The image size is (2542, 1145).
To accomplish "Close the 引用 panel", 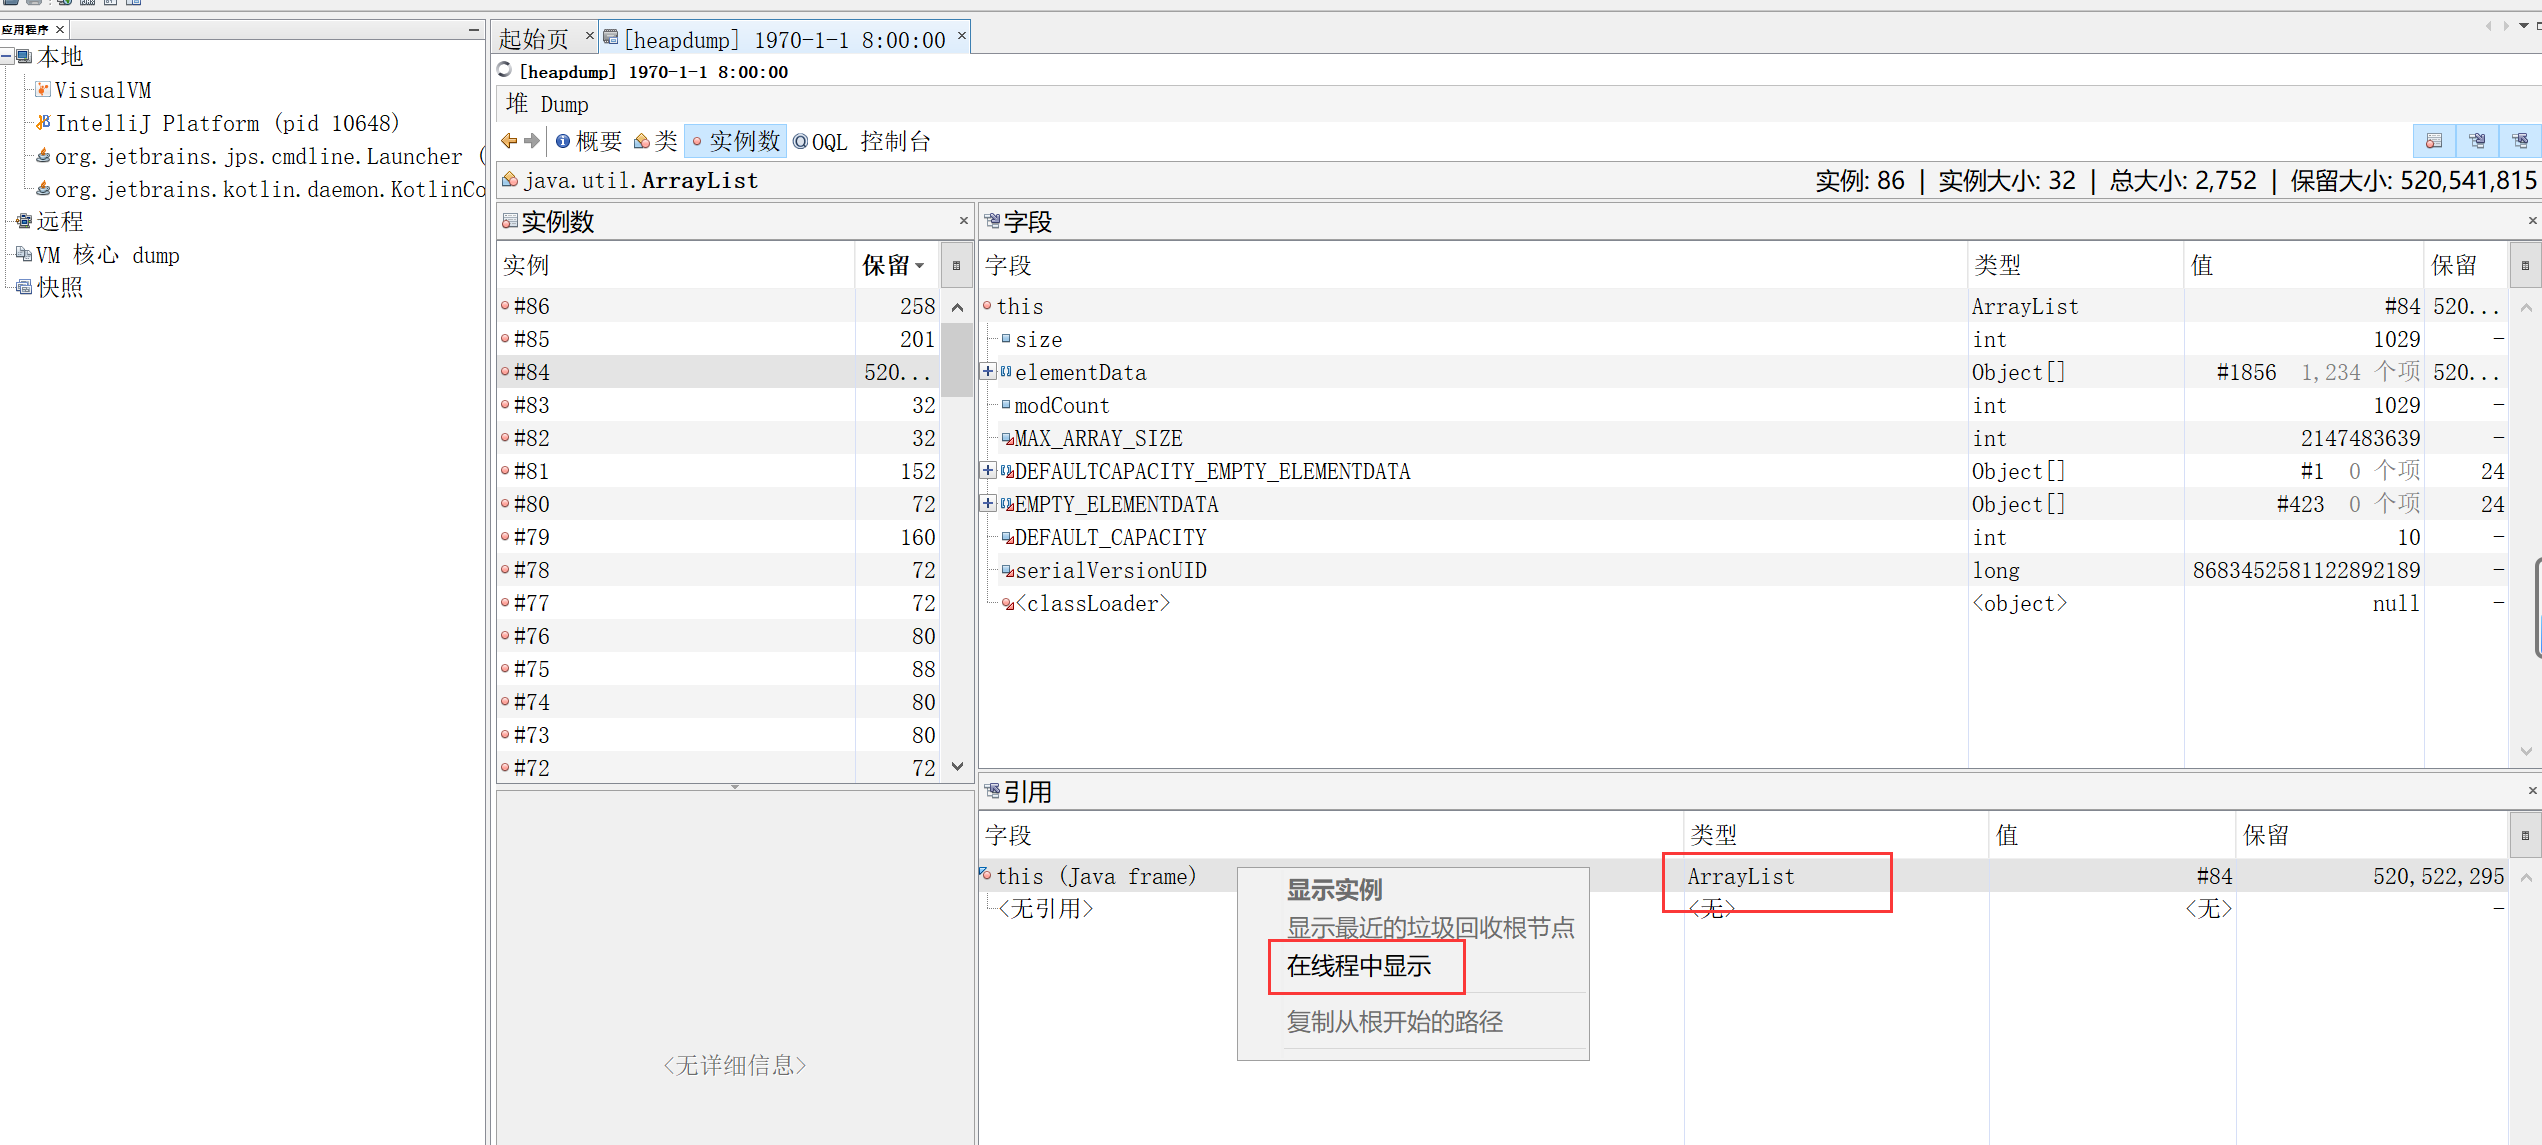I will [2533, 790].
